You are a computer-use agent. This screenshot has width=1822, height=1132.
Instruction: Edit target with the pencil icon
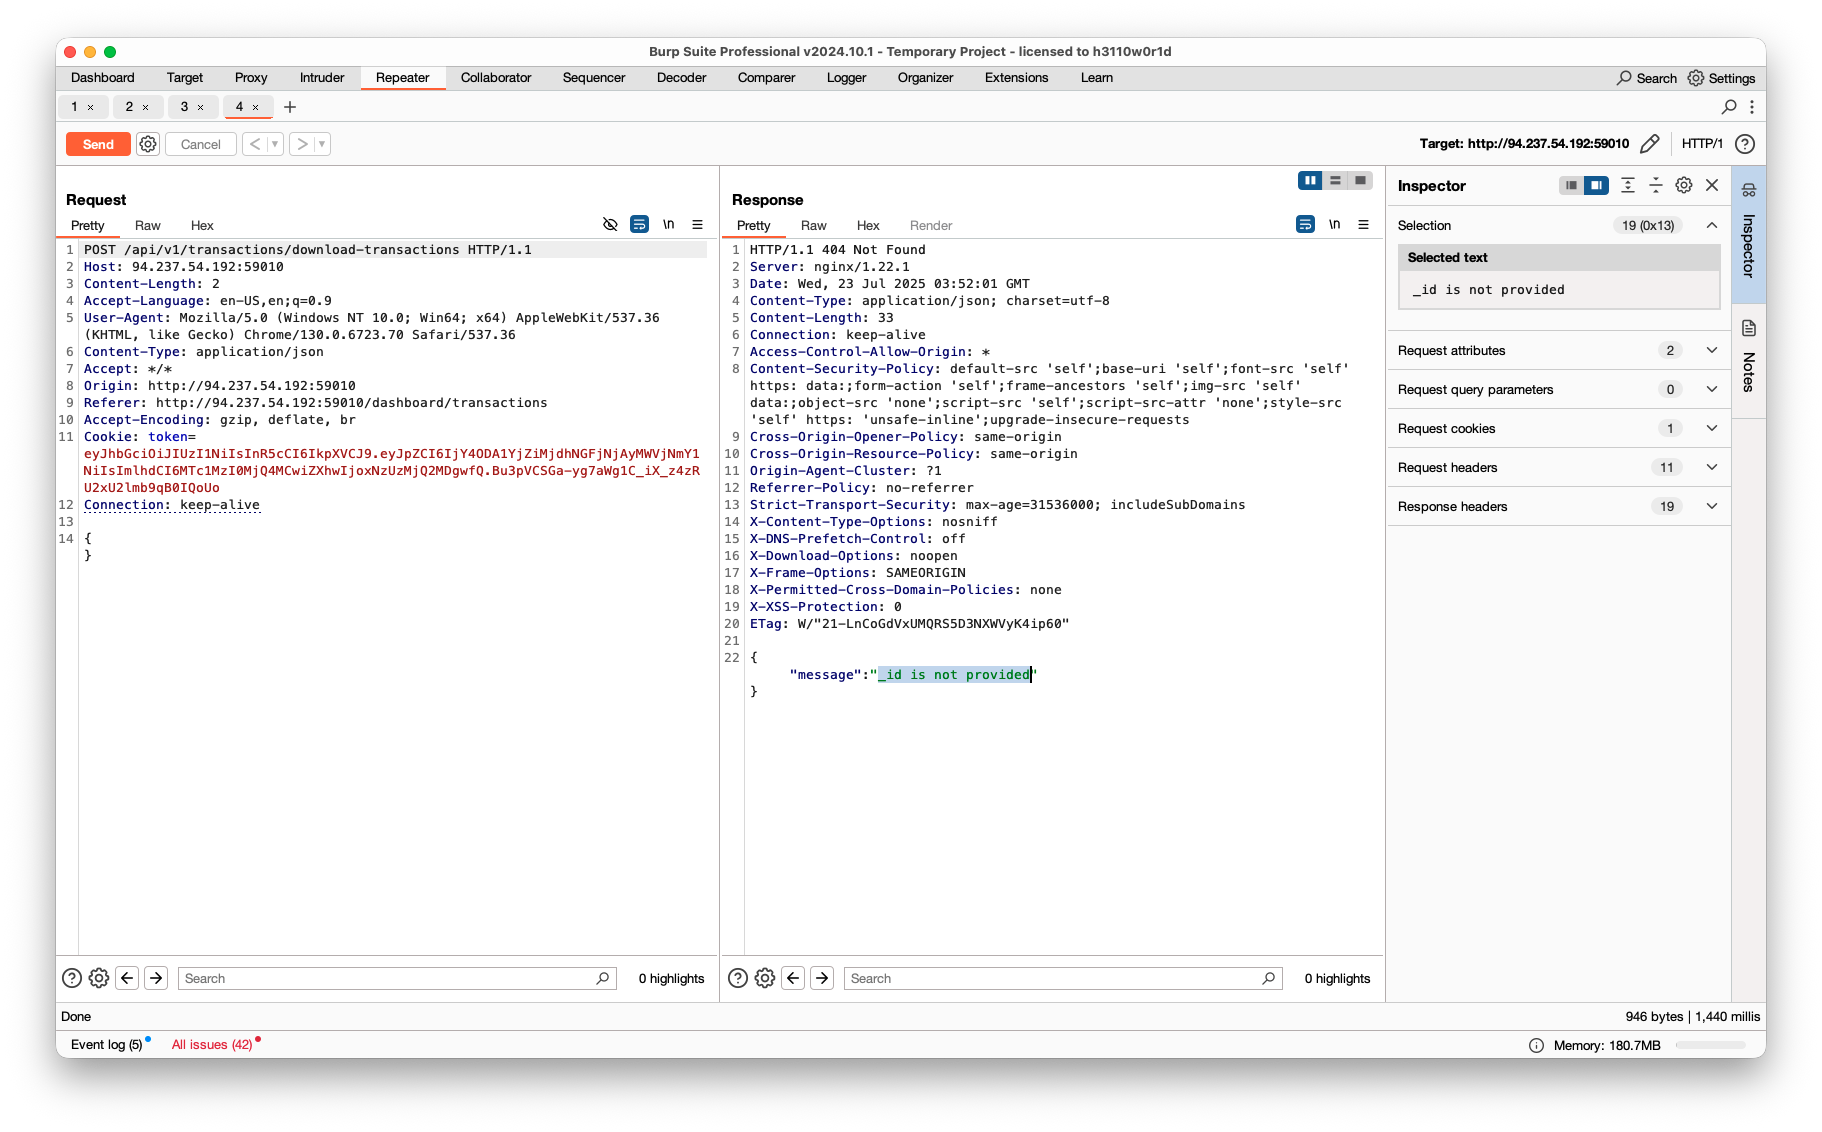pyautogui.click(x=1650, y=144)
